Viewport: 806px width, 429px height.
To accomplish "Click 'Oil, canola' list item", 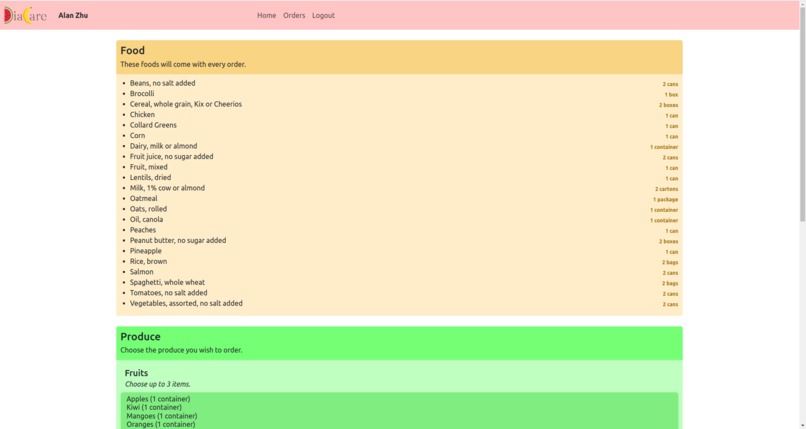I will coord(146,219).
